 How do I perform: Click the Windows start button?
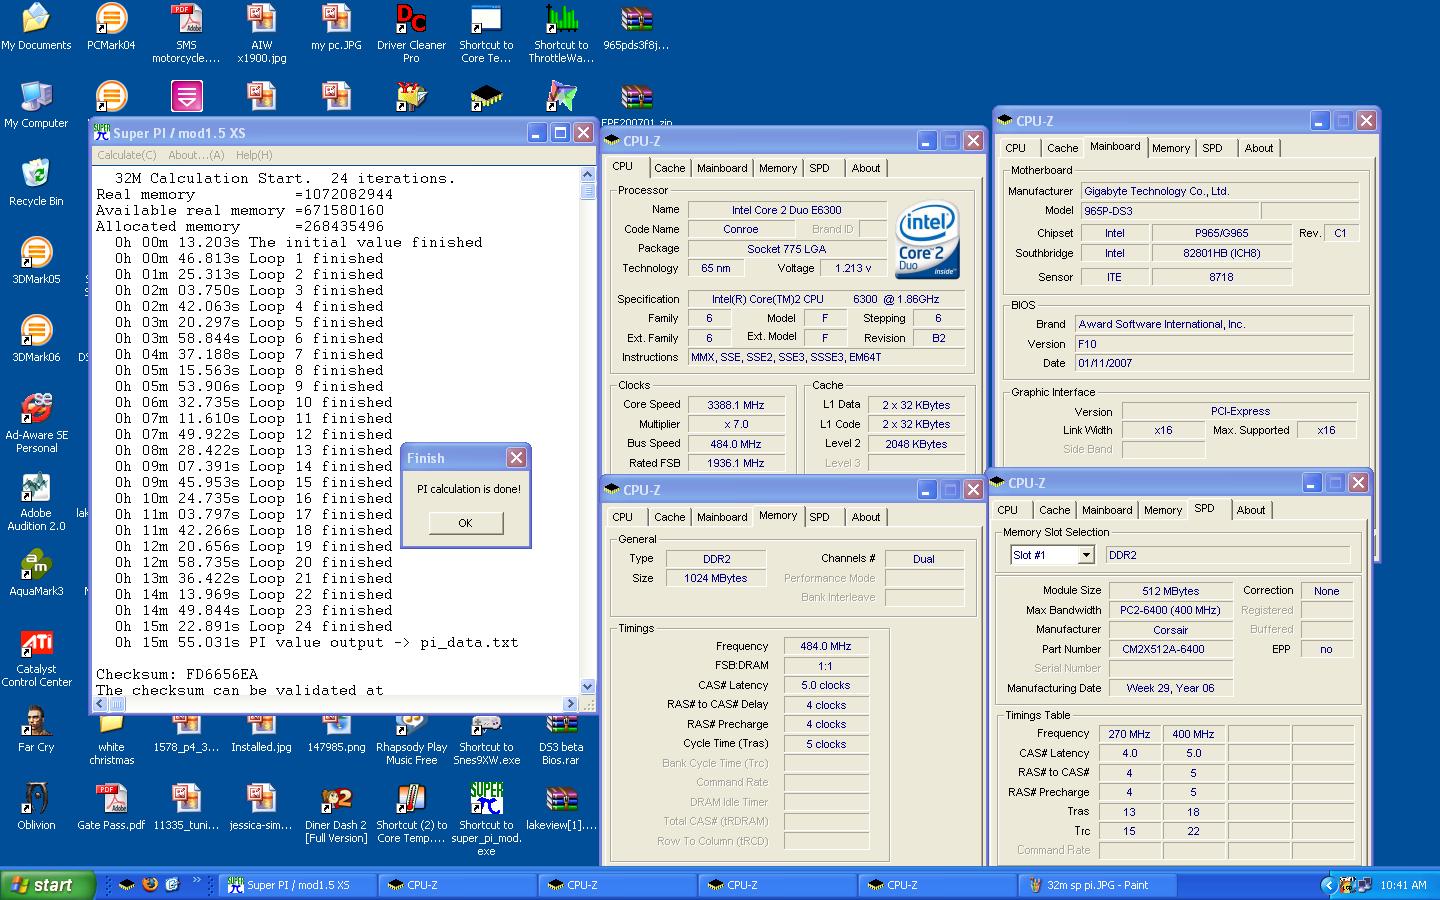[x=47, y=885]
